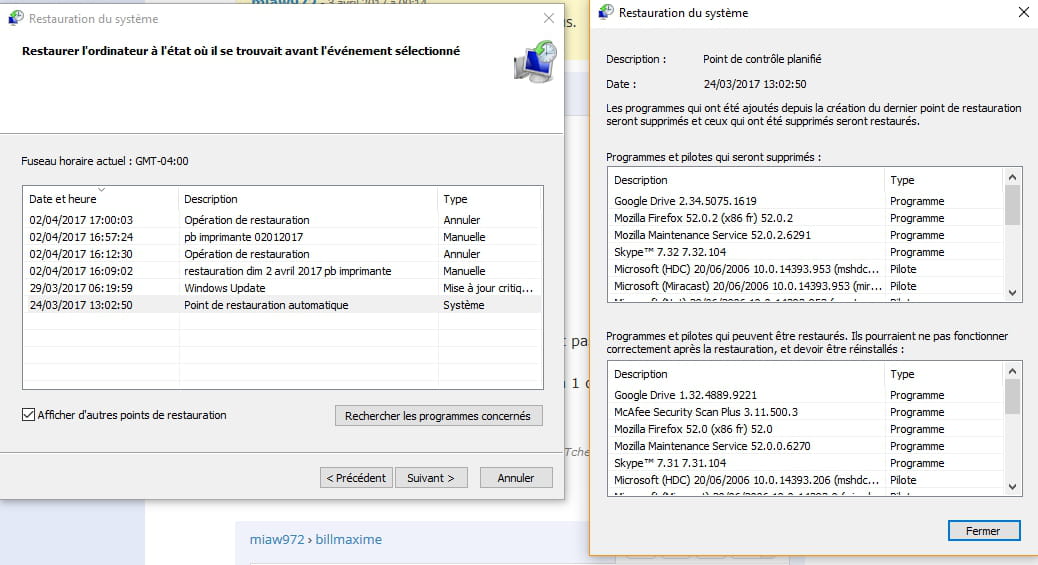Sort by the Date et heure column header
1038x565 pixels.
point(101,199)
